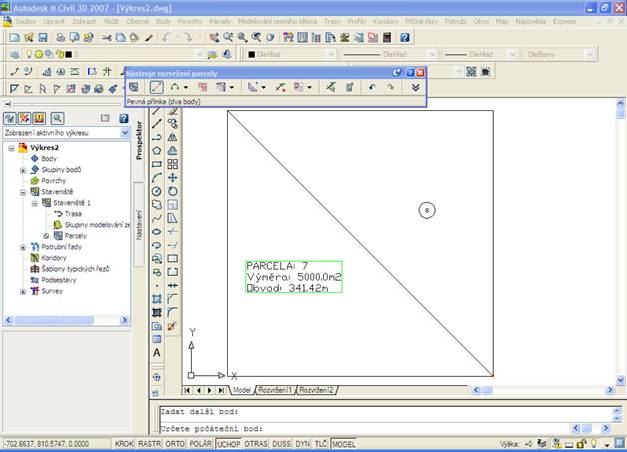The height and width of the screenshot is (452, 627).
Task: Select the Polygon draw tool
Action: point(157,151)
